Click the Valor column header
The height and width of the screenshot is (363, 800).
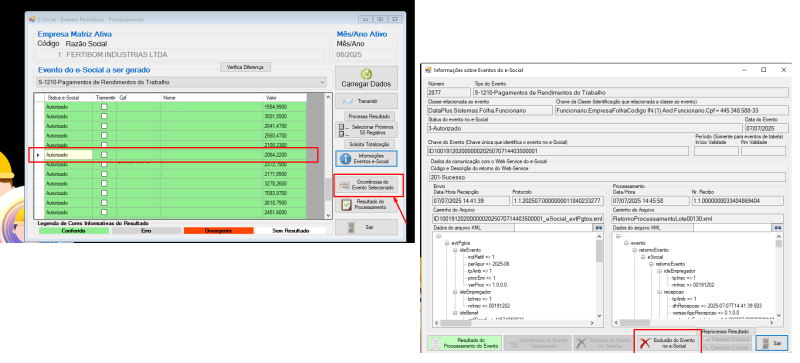pos(285,97)
